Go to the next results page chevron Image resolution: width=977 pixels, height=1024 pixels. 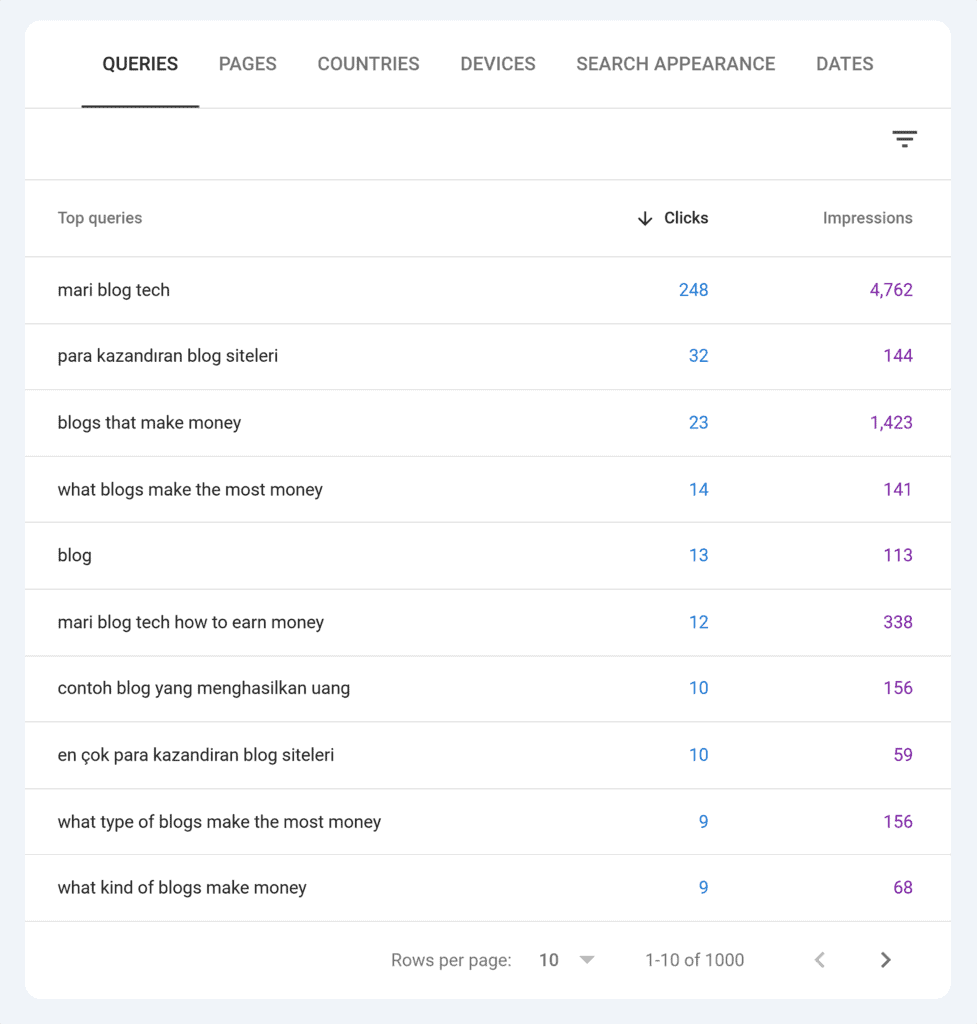(x=885, y=959)
